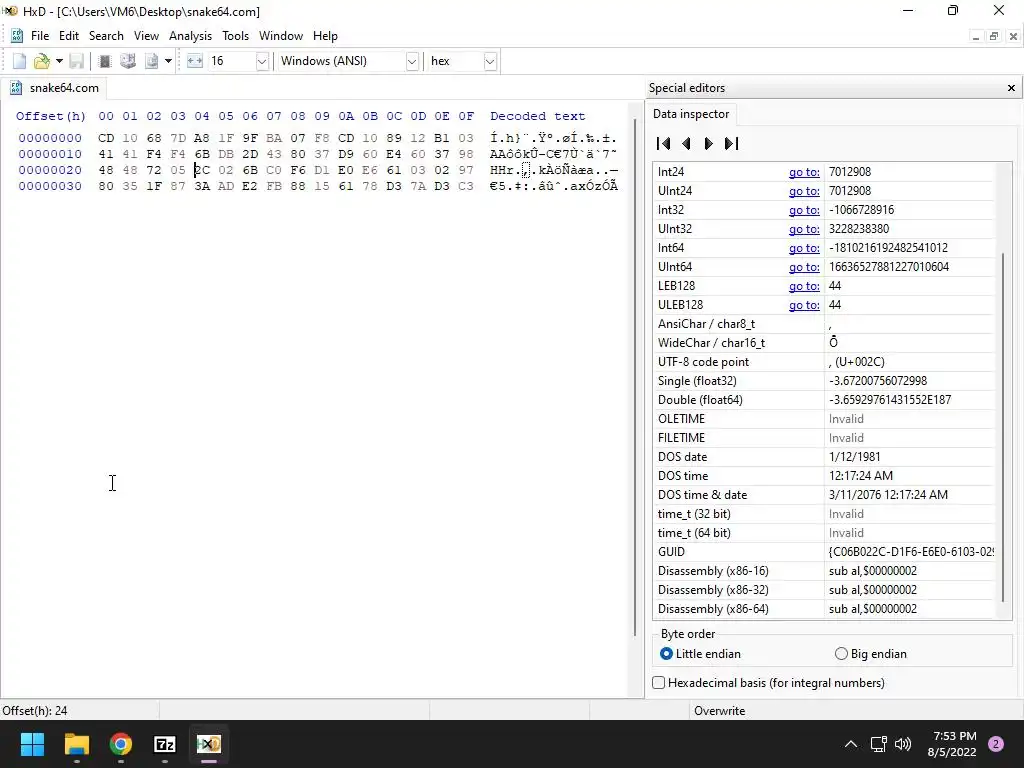Open the Windows (ANSI) encoding dropdown
Image resolution: width=1024 pixels, height=768 pixels.
pos(411,61)
